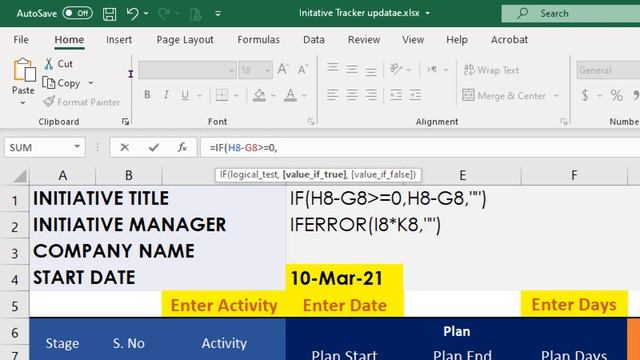Click the Bottom Align icon
Screen dimensions: 640x360
coord(371,71)
